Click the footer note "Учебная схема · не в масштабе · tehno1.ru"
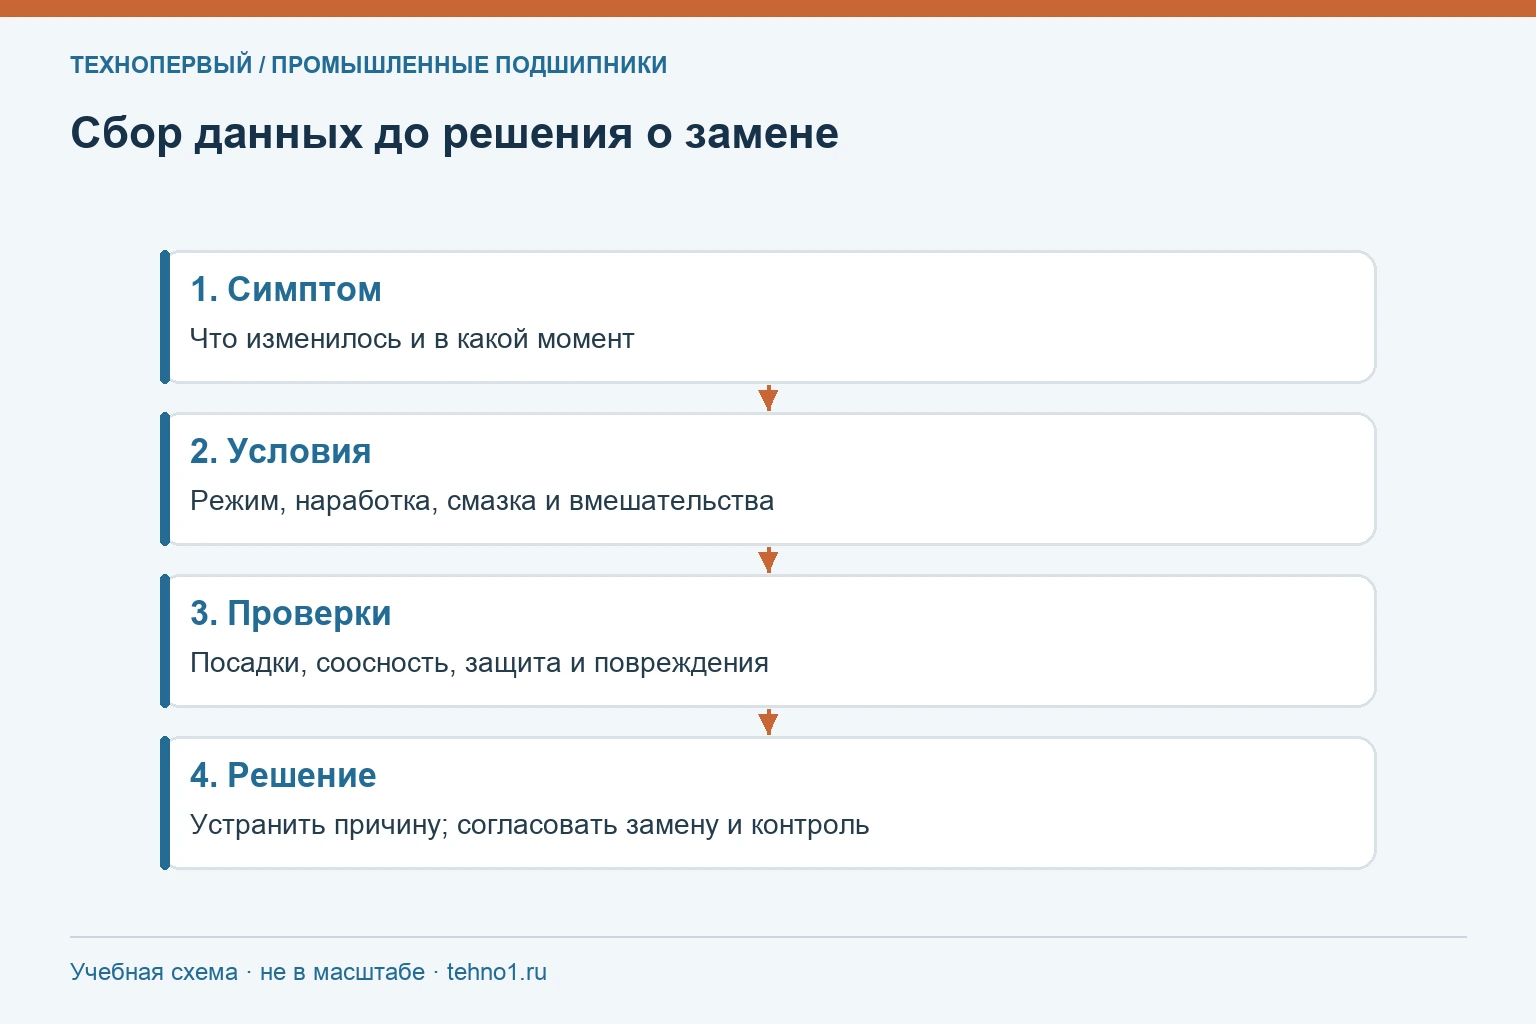 pyautogui.click(x=308, y=972)
